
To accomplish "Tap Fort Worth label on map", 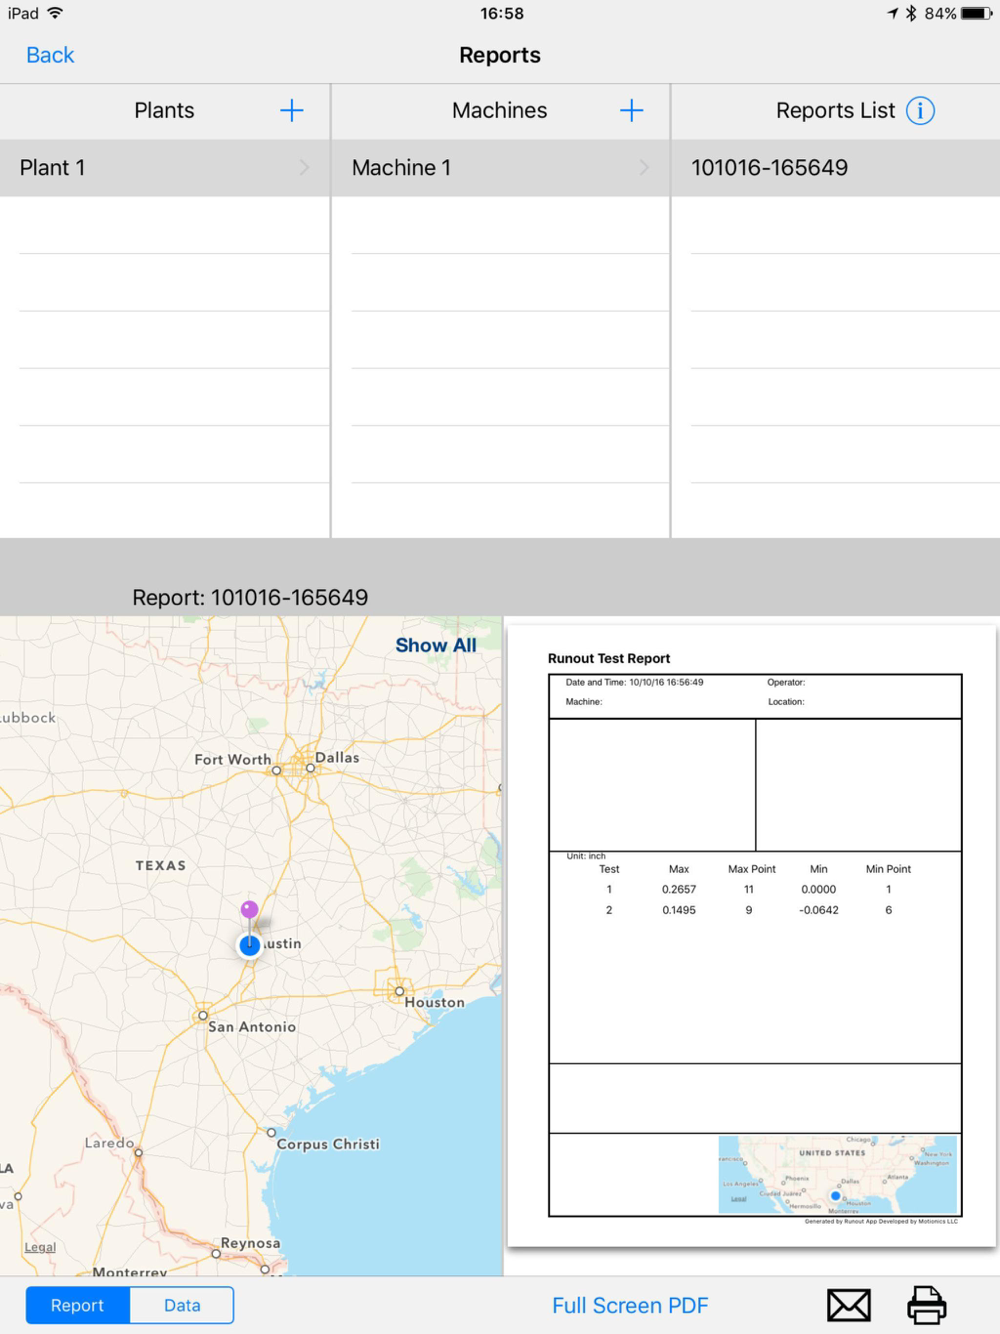I will [233, 759].
